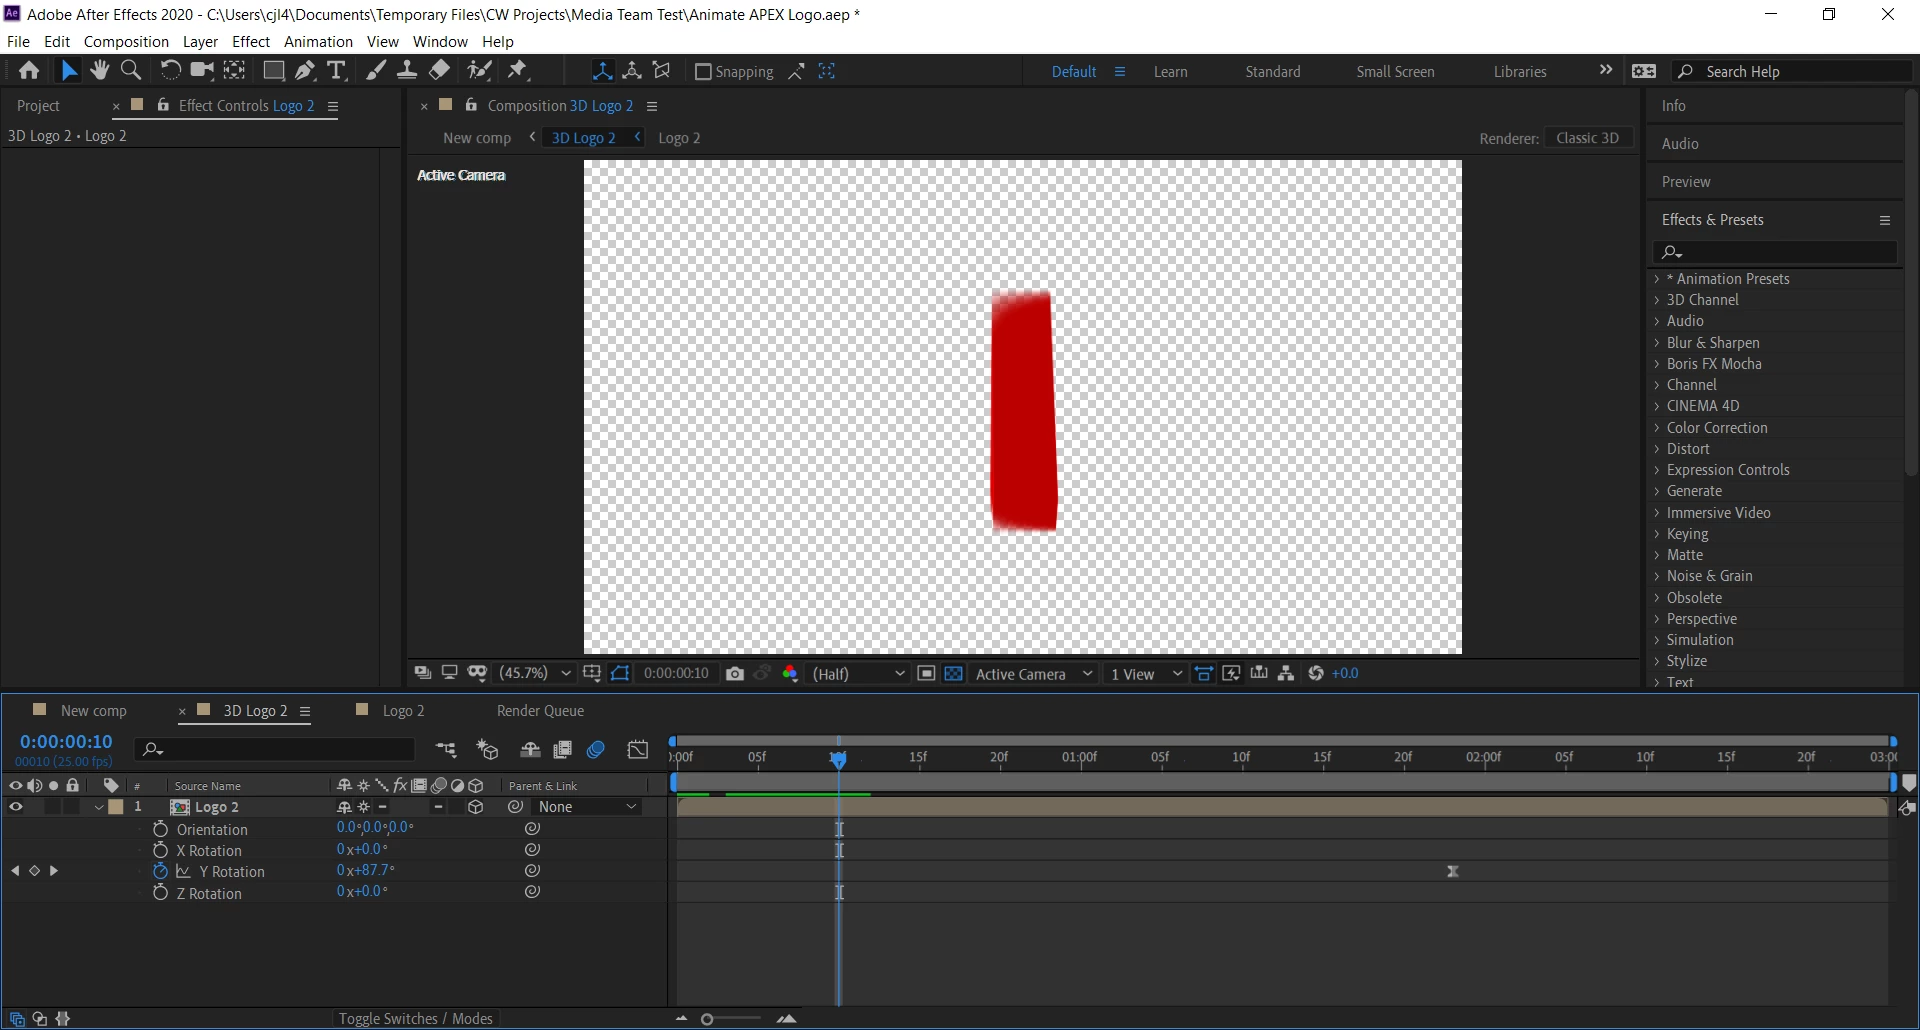Toggle the Z Rotation stopwatch
The height and width of the screenshot is (1030, 1920).
(160, 893)
